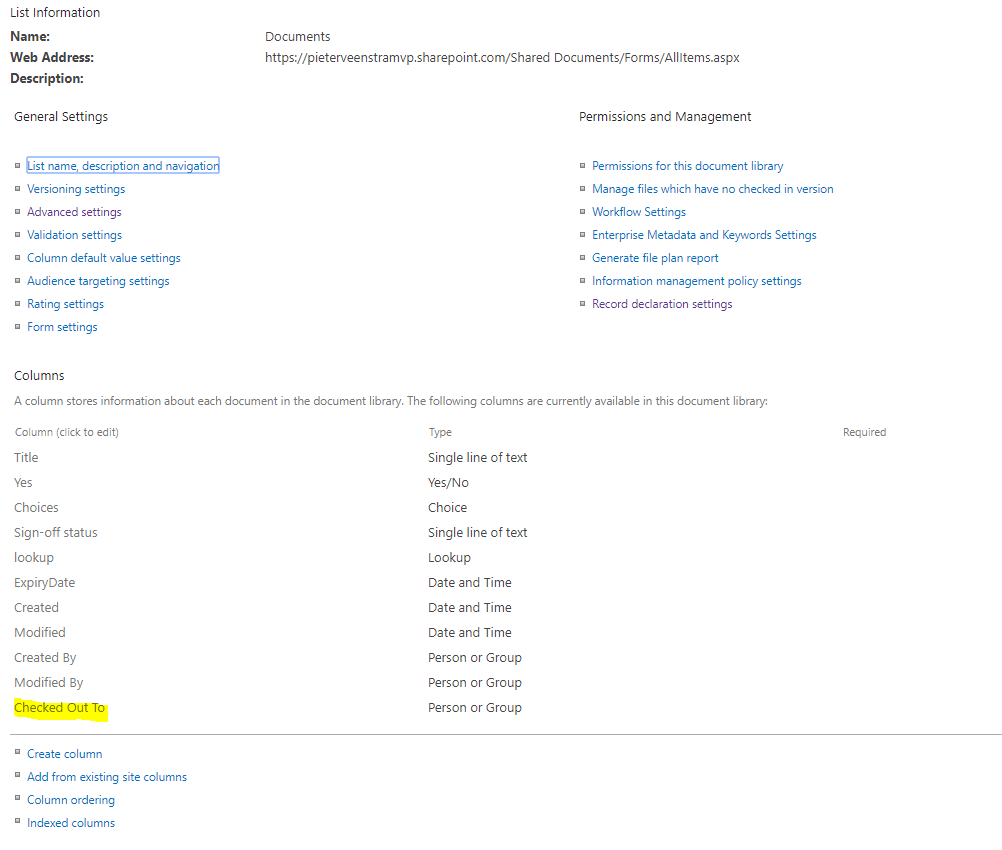The height and width of the screenshot is (850, 1002).
Task: Open Column default value settings
Action: 104,258
